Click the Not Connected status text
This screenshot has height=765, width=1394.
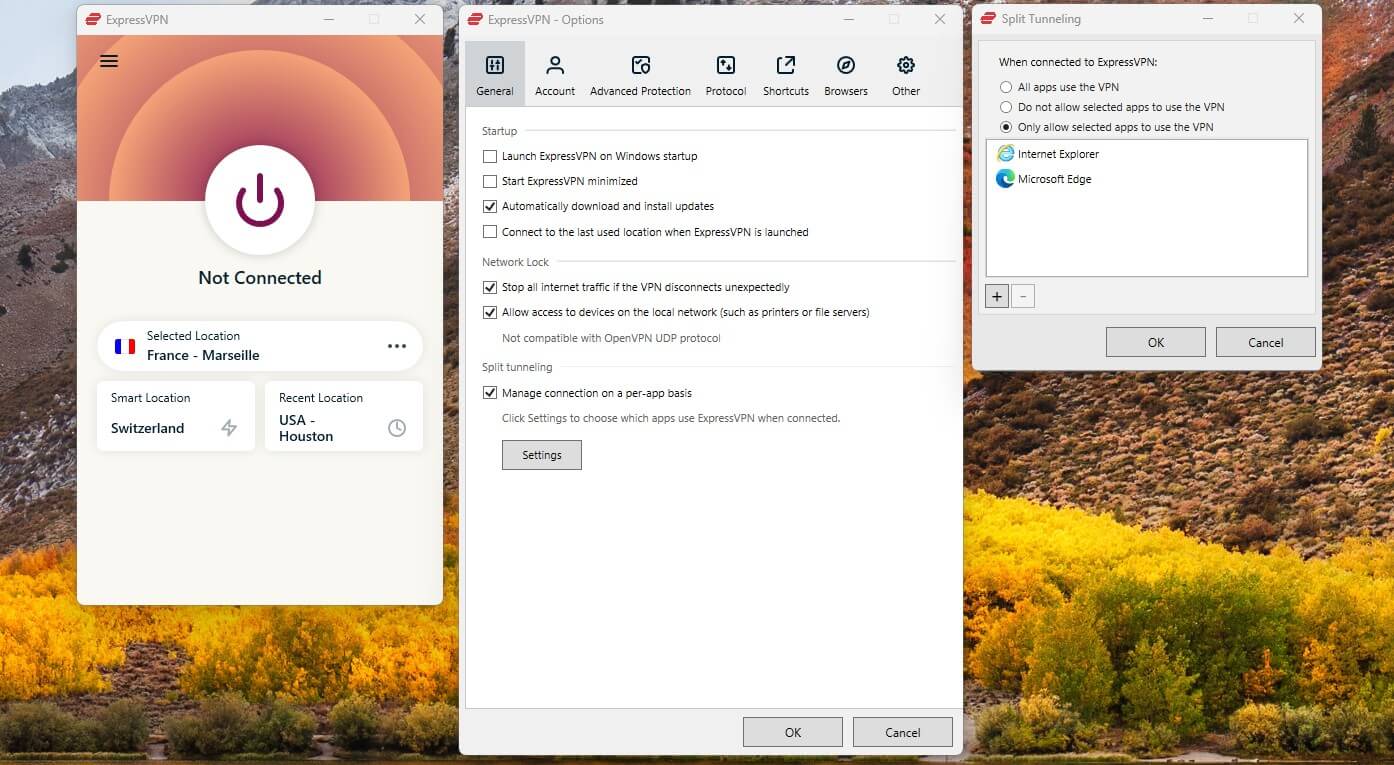click(260, 278)
